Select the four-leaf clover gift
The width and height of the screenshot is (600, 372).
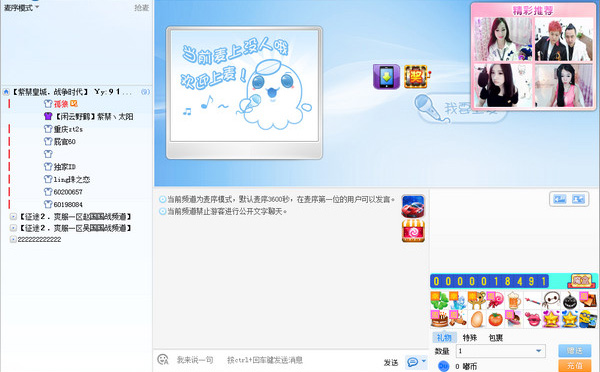click(439, 300)
